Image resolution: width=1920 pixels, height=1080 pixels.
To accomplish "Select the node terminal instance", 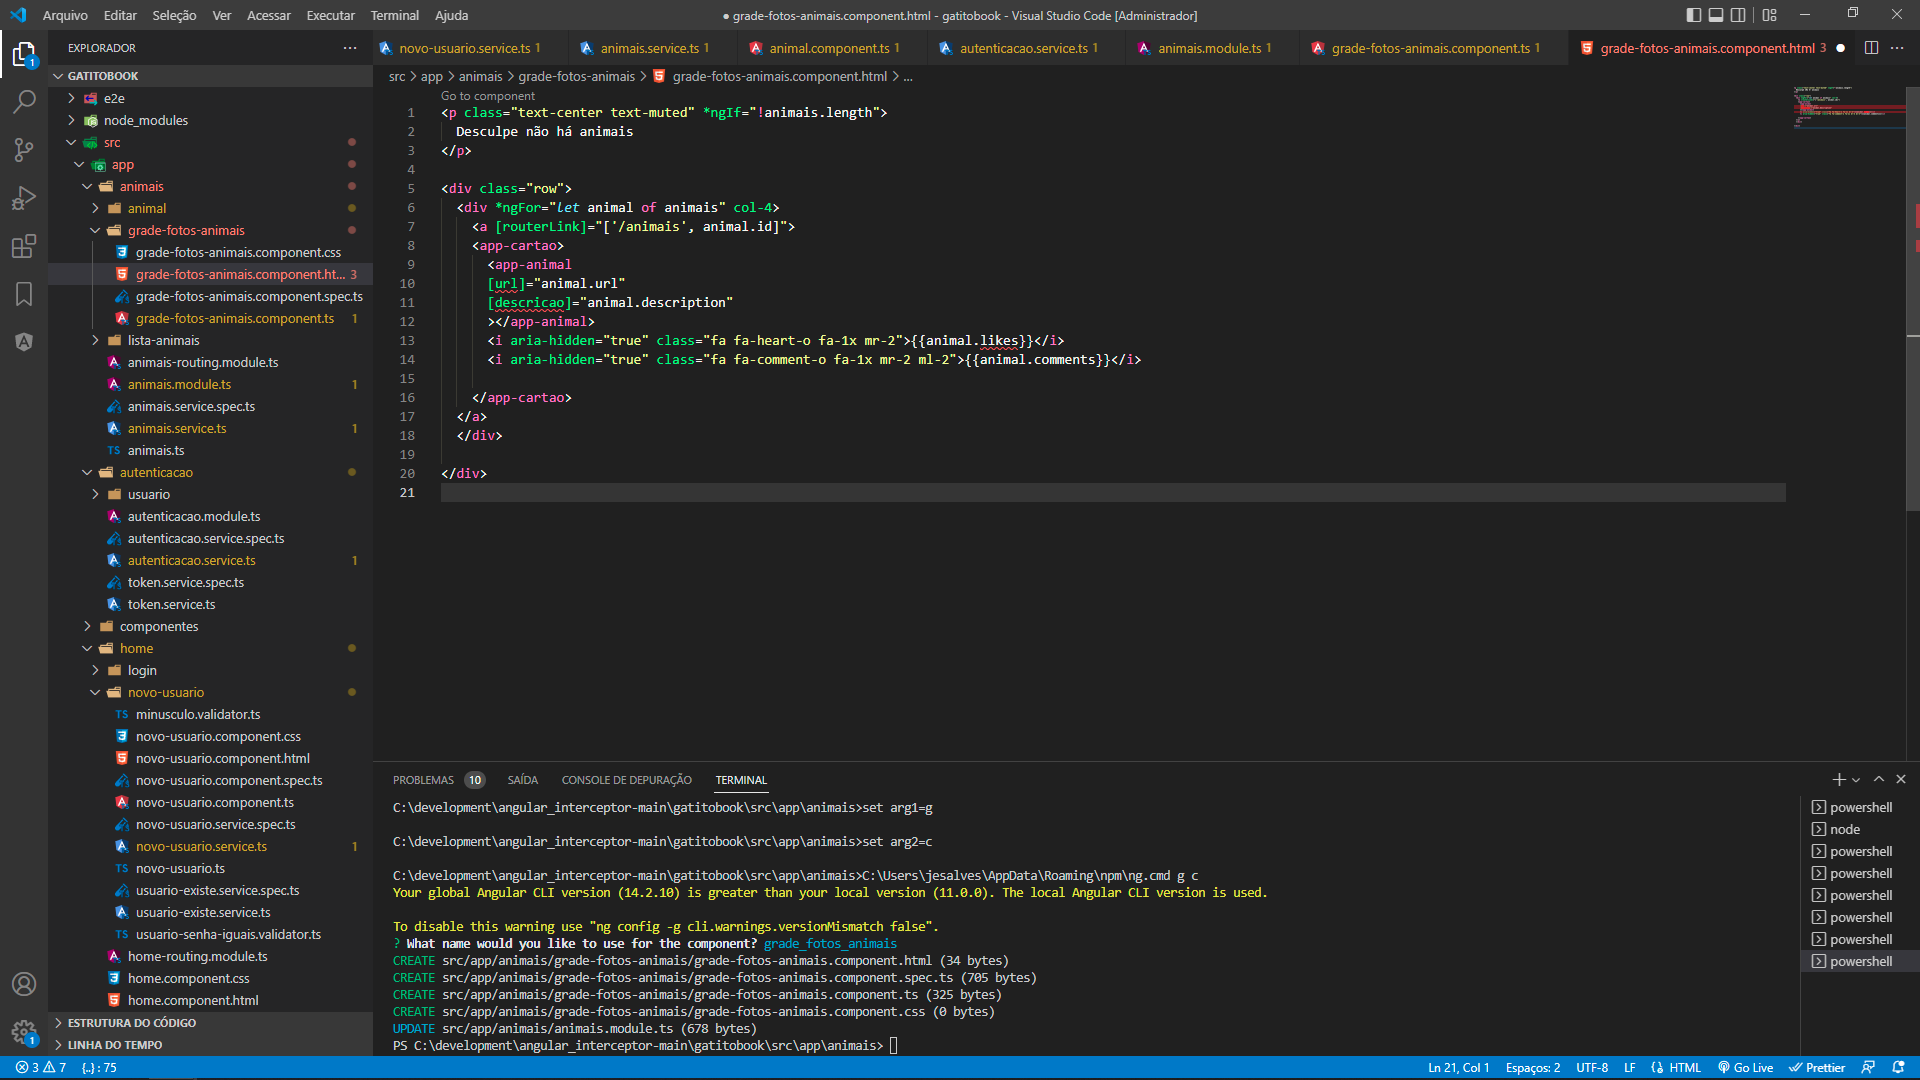I will [x=1860, y=829].
